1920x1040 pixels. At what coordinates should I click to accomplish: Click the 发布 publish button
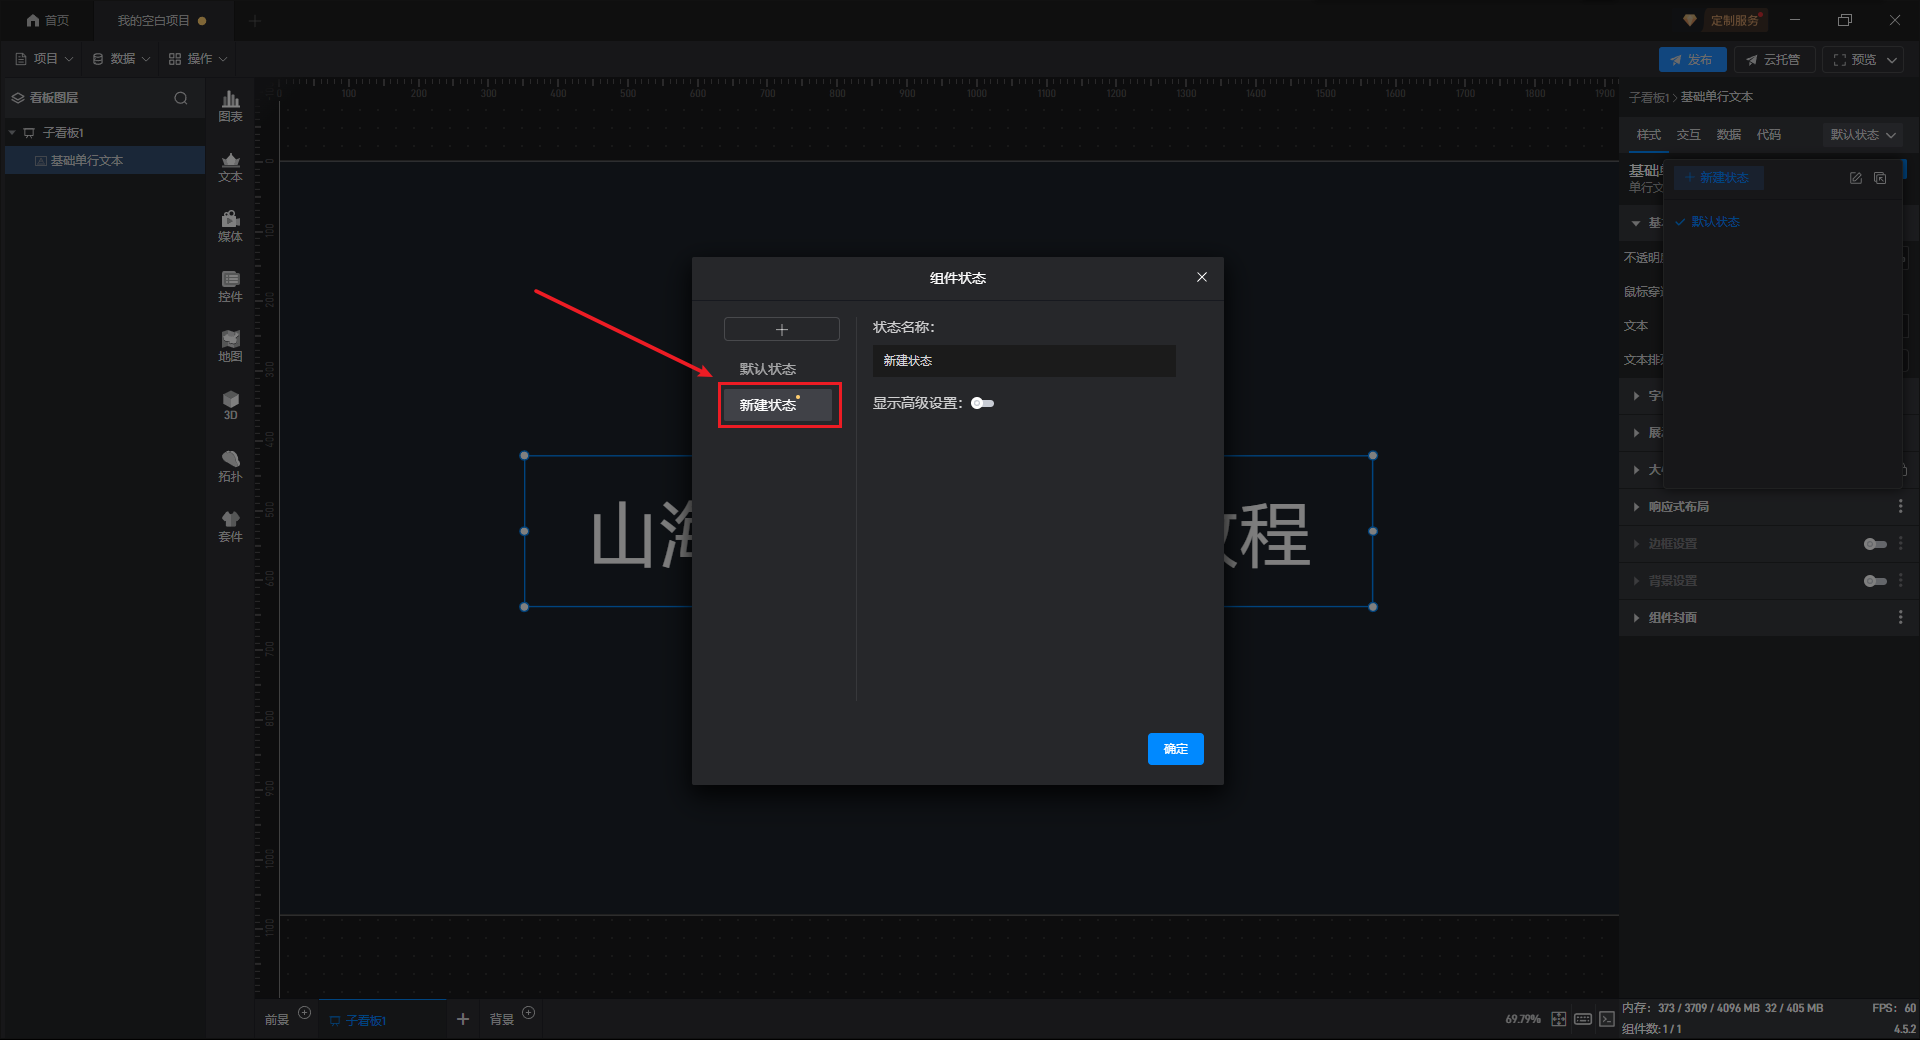1692,60
